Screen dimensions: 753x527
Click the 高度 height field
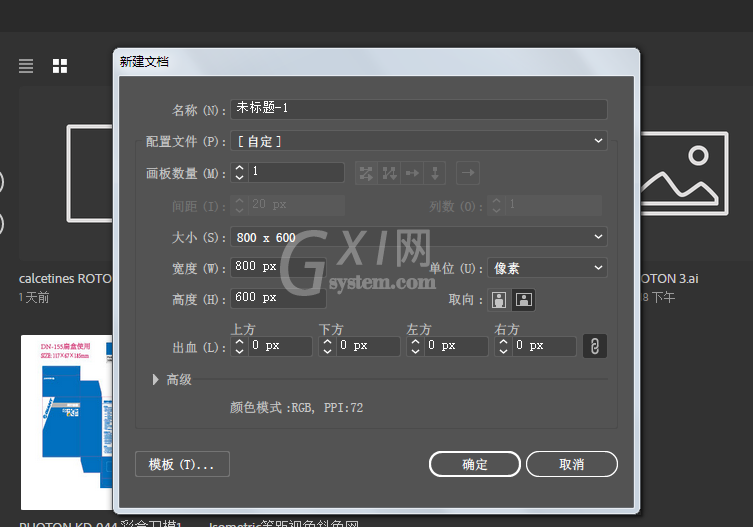279,298
